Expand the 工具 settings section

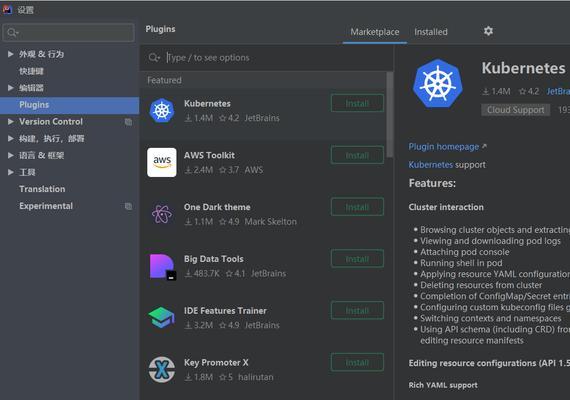pos(11,172)
